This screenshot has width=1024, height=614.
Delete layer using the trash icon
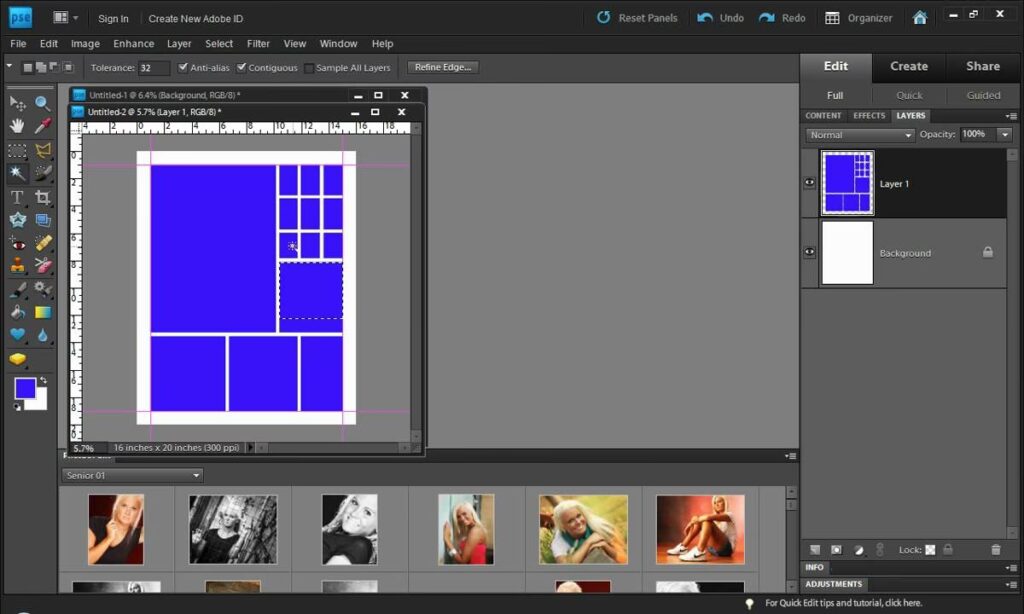click(x=995, y=549)
